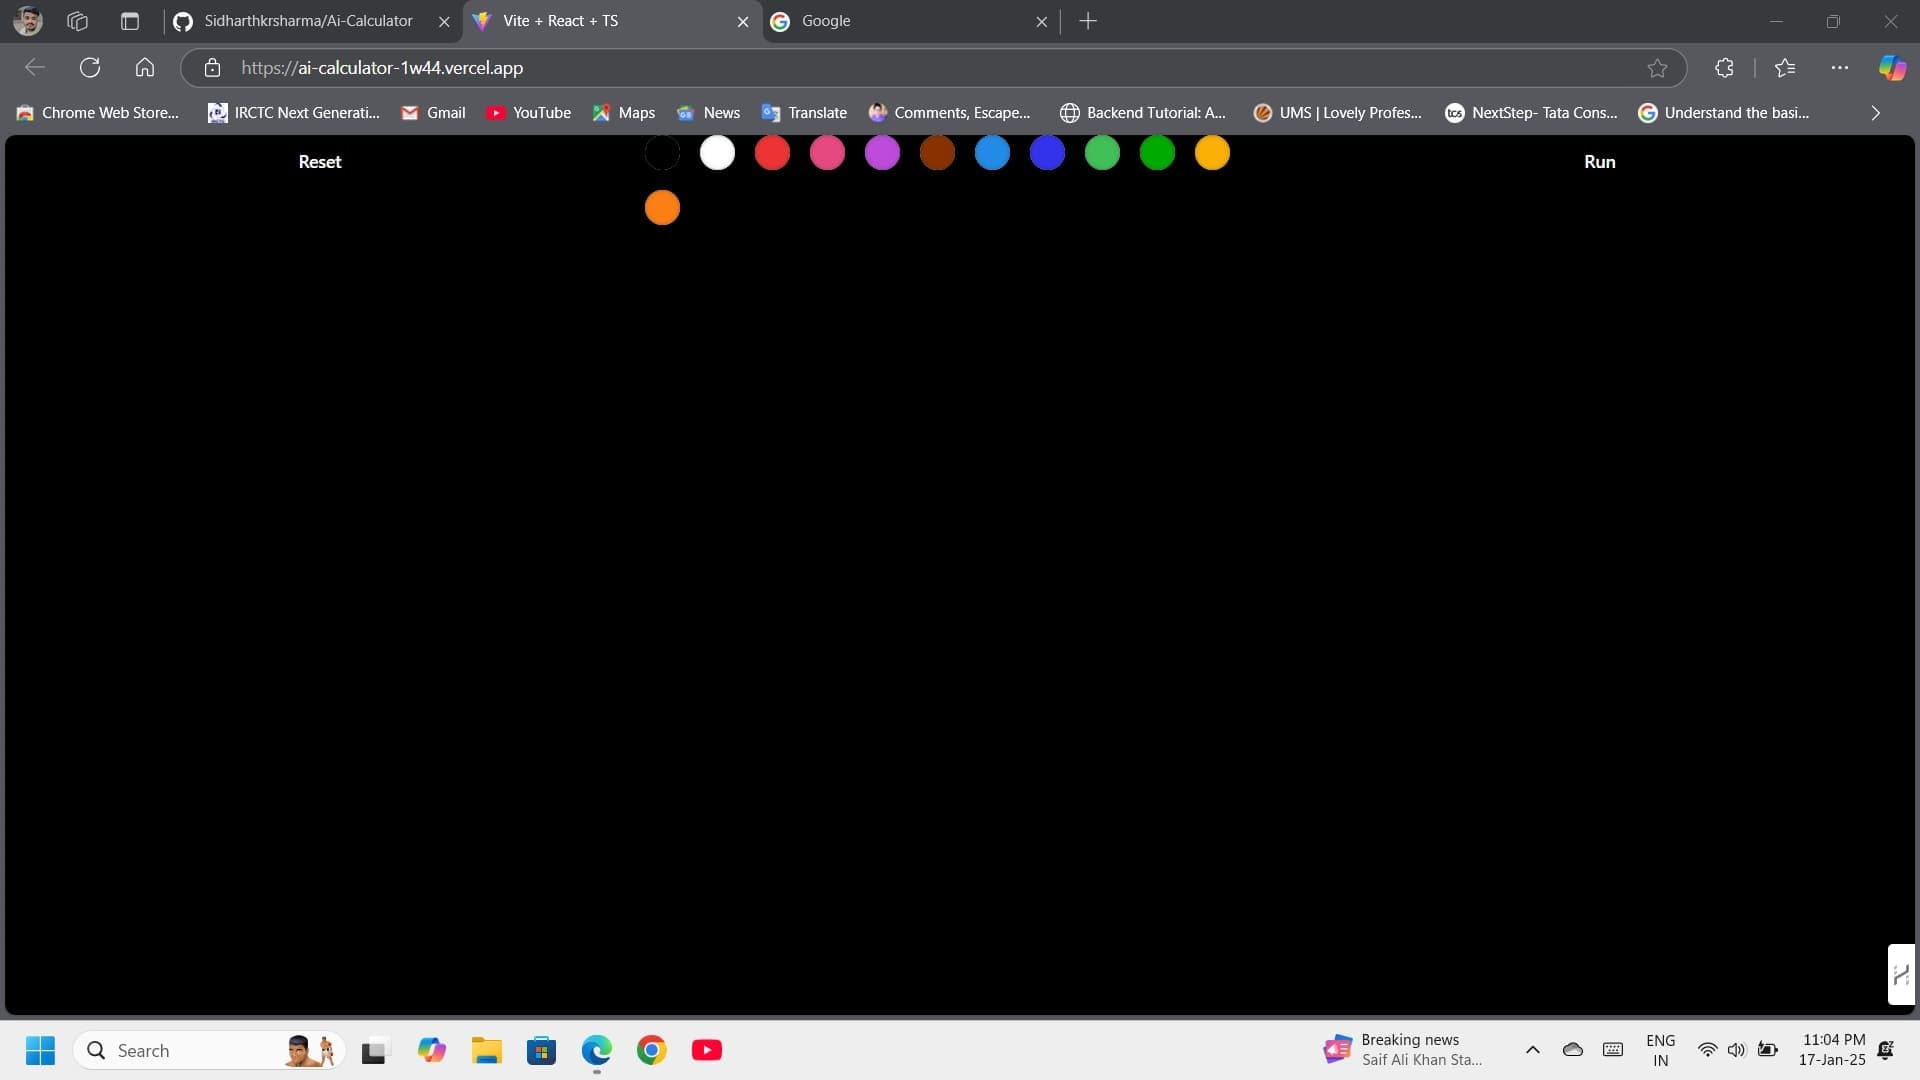Open the browser Extensions menu
The width and height of the screenshot is (1920, 1080).
coord(1724,67)
